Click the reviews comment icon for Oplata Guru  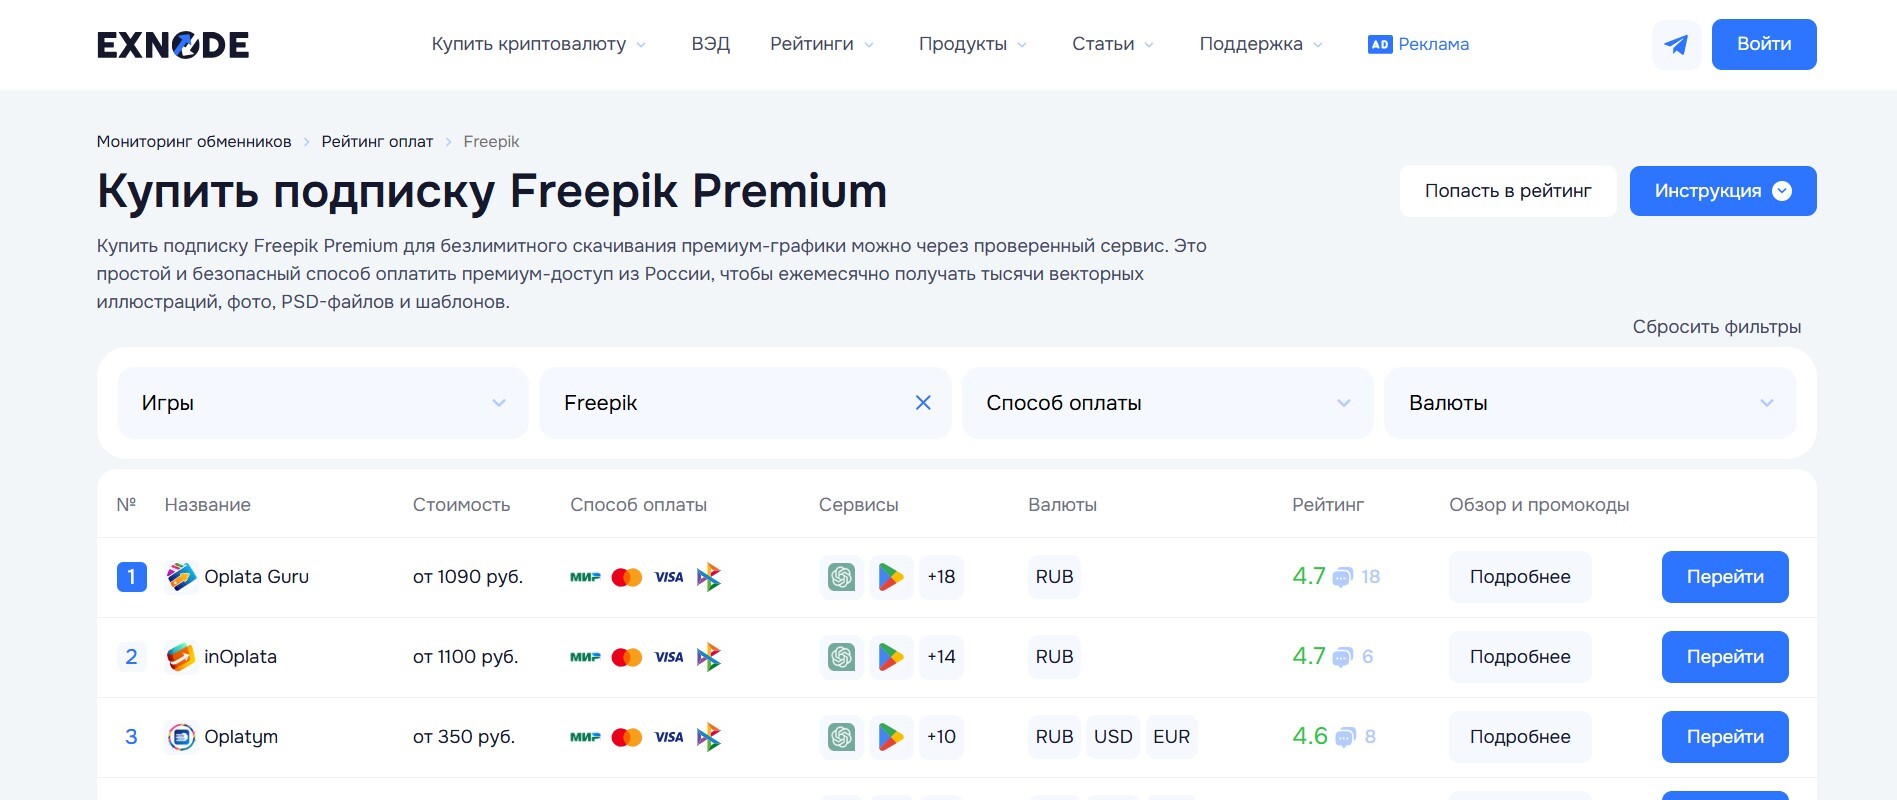click(x=1342, y=577)
